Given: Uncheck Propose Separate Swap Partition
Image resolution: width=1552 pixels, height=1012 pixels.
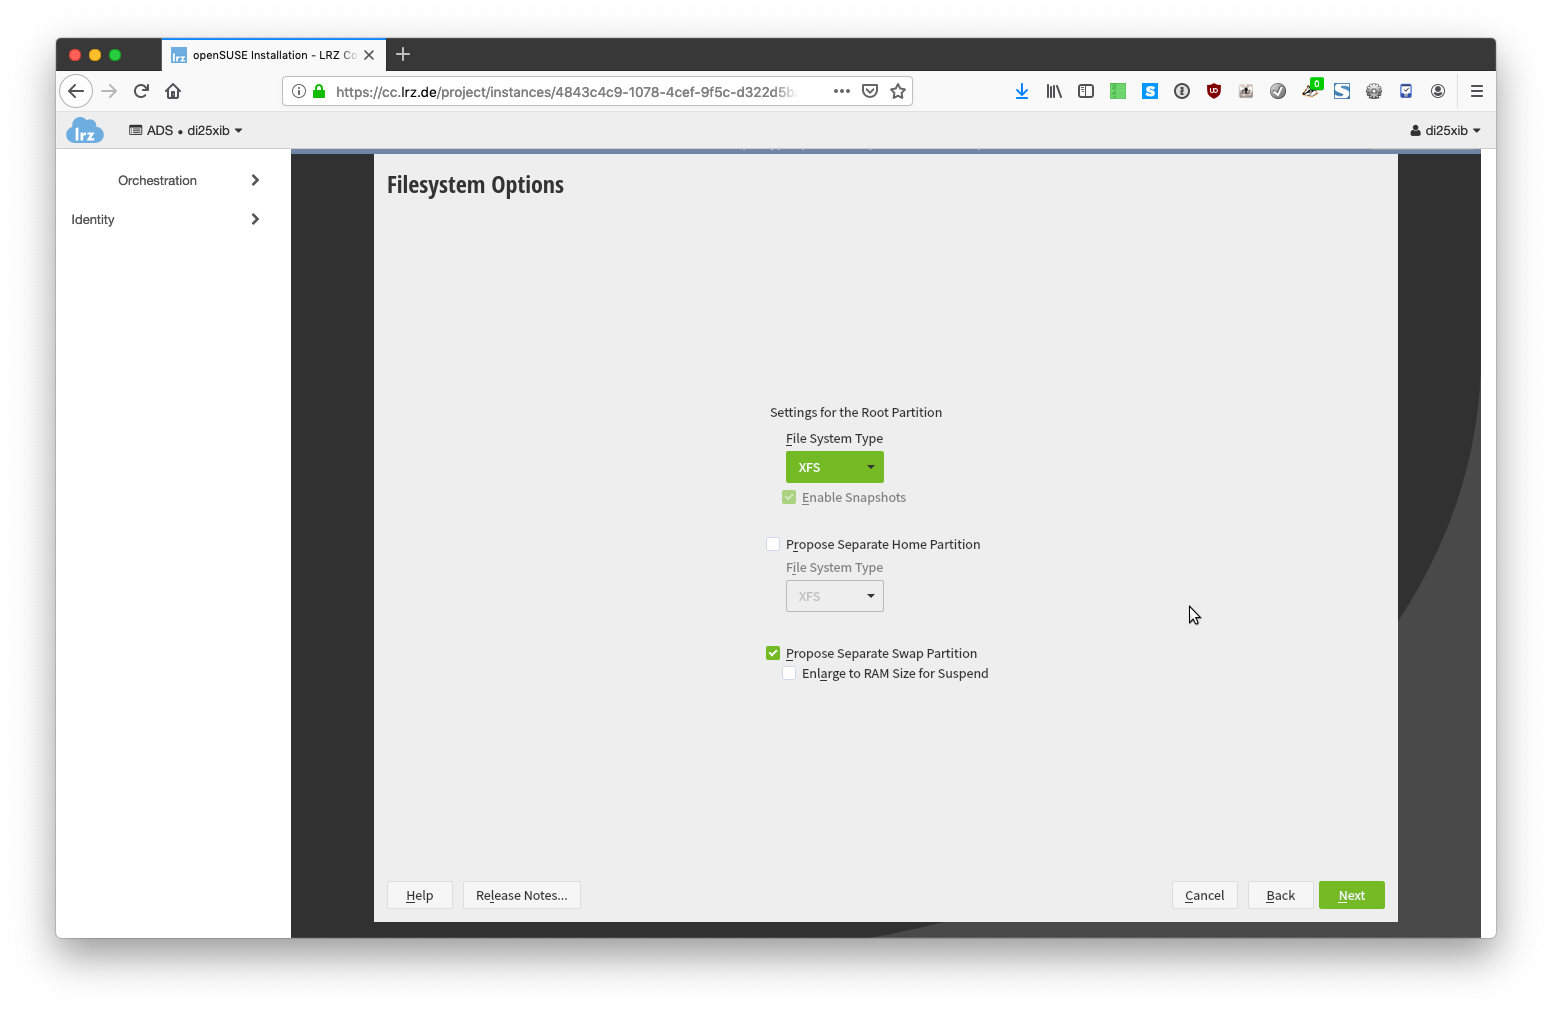Looking at the screenshot, I should [773, 653].
